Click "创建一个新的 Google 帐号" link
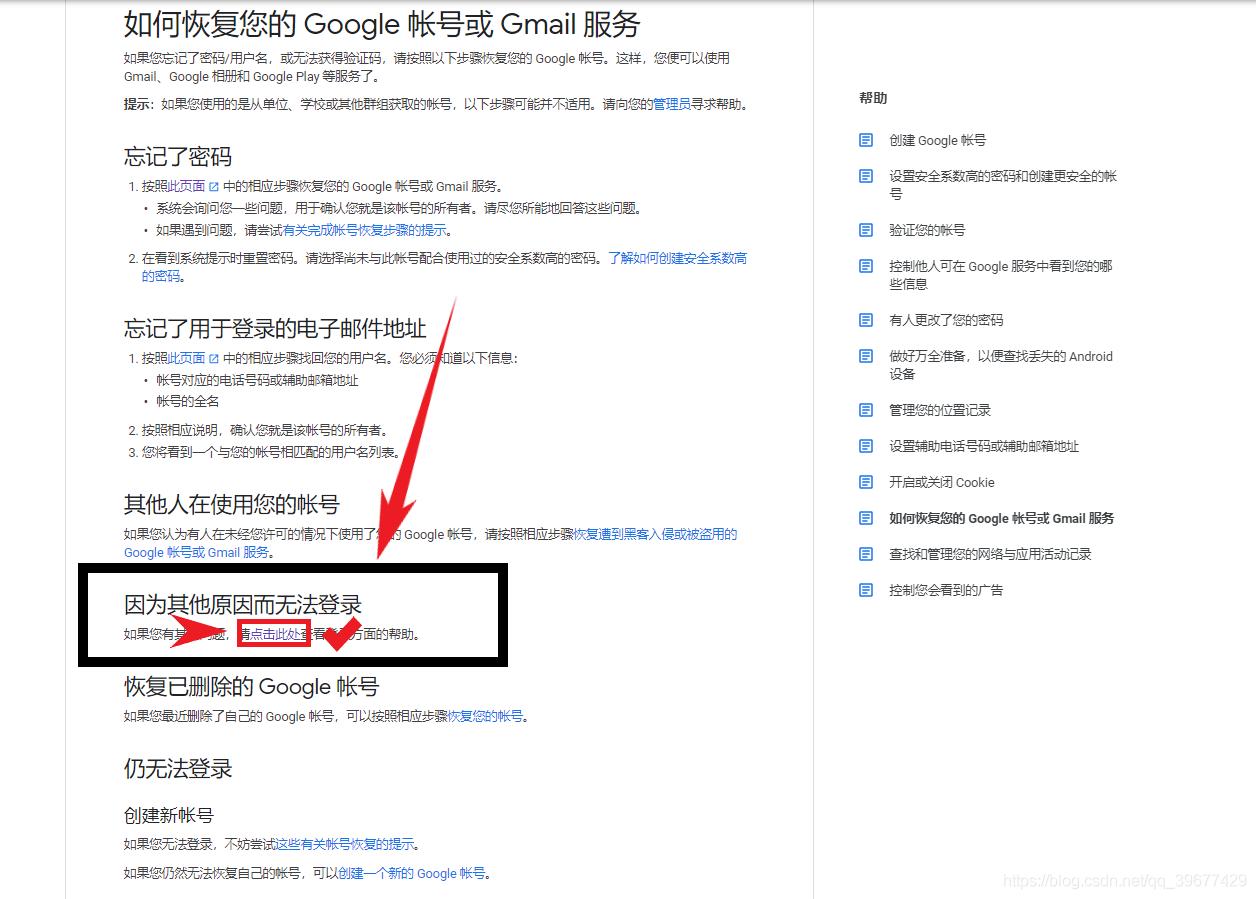 (x=413, y=873)
